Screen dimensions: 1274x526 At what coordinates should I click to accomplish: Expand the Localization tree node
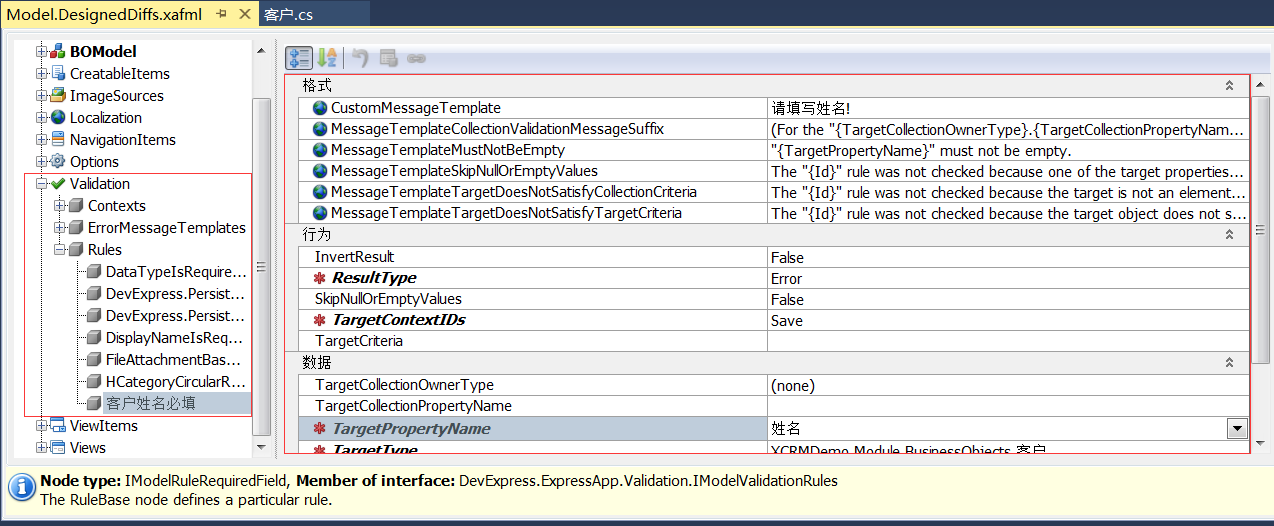pyautogui.click(x=42, y=117)
